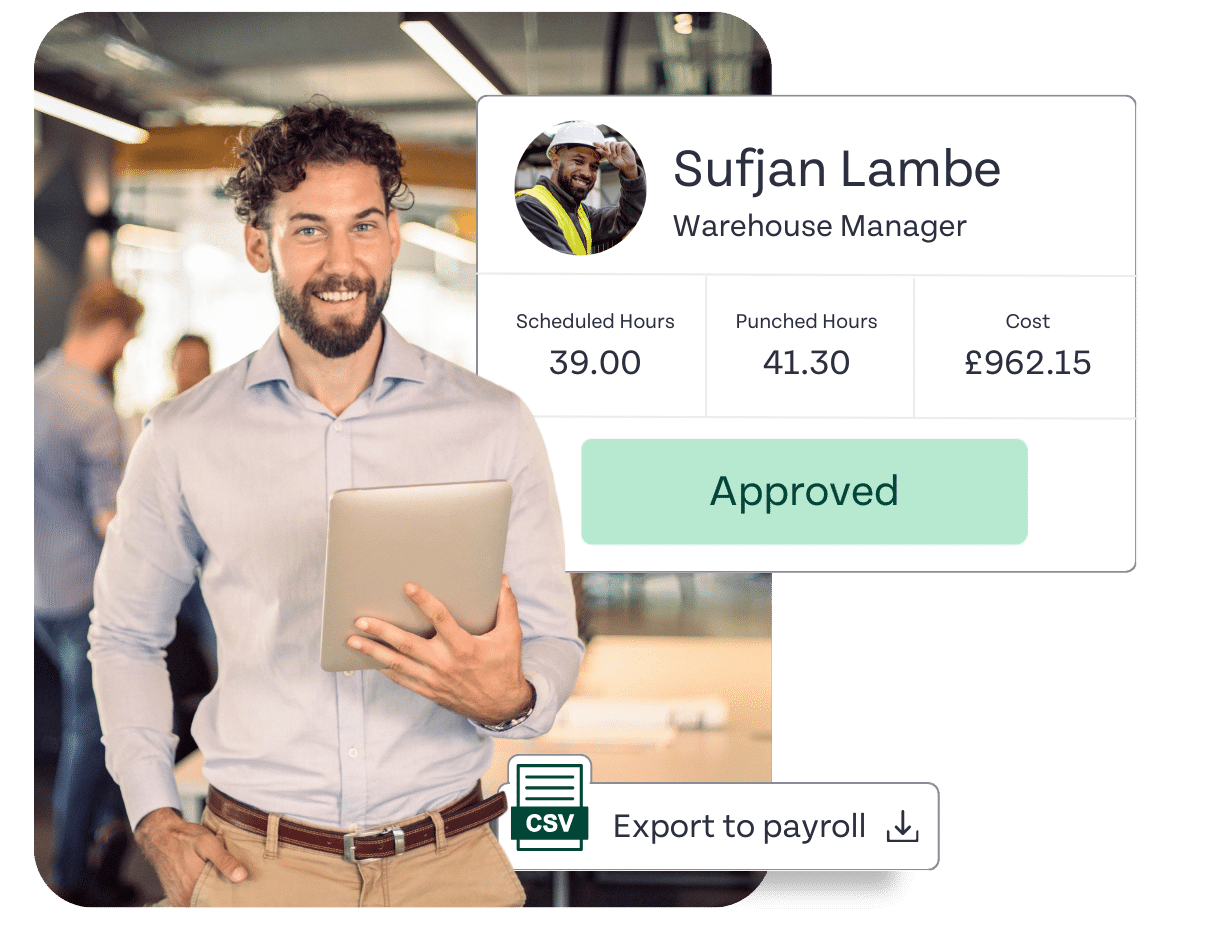Select the Export to payroll label

(739, 827)
